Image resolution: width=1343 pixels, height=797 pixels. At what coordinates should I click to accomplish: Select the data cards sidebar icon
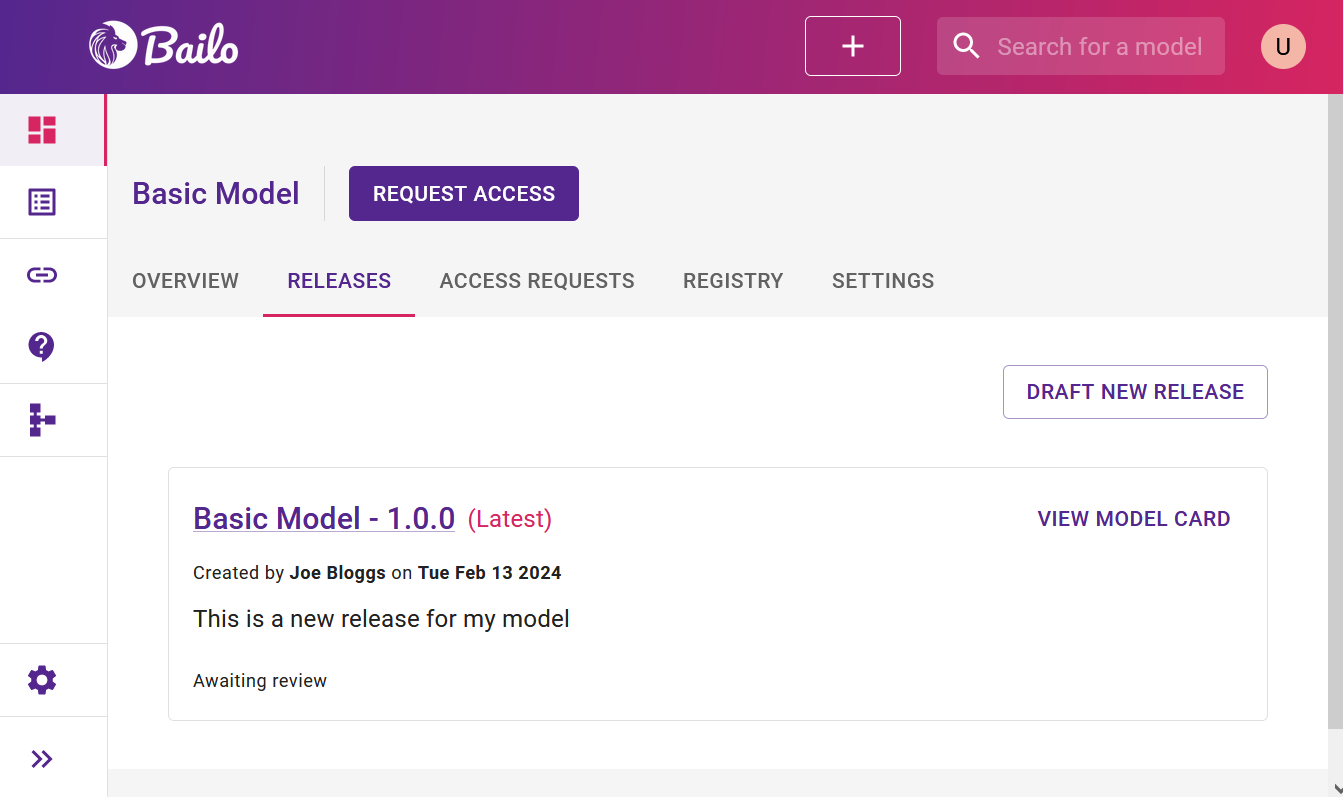coord(41,201)
